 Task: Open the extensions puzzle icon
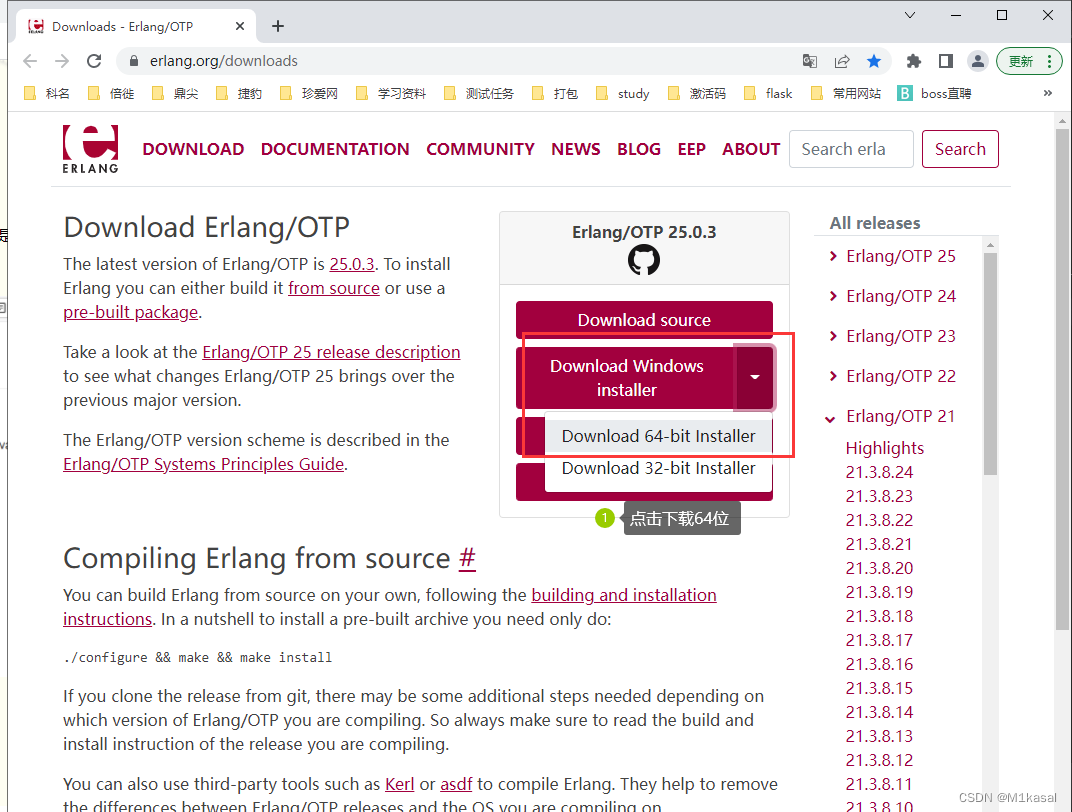pyautogui.click(x=913, y=61)
